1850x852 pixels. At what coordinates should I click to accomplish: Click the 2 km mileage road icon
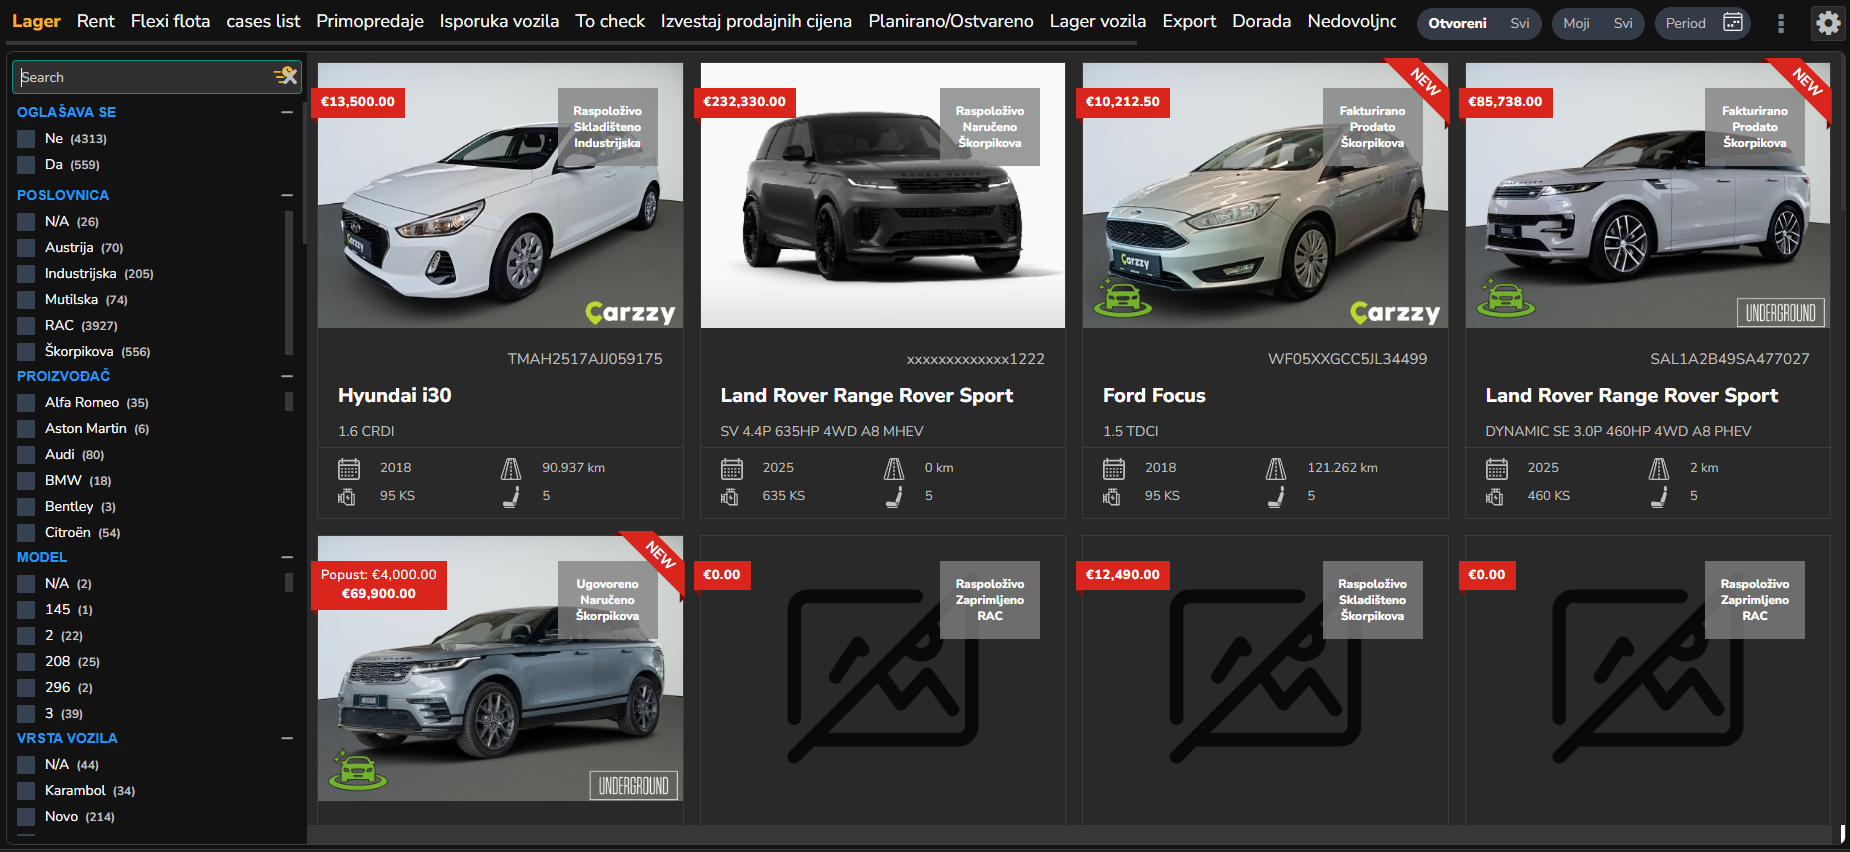pos(1658,468)
